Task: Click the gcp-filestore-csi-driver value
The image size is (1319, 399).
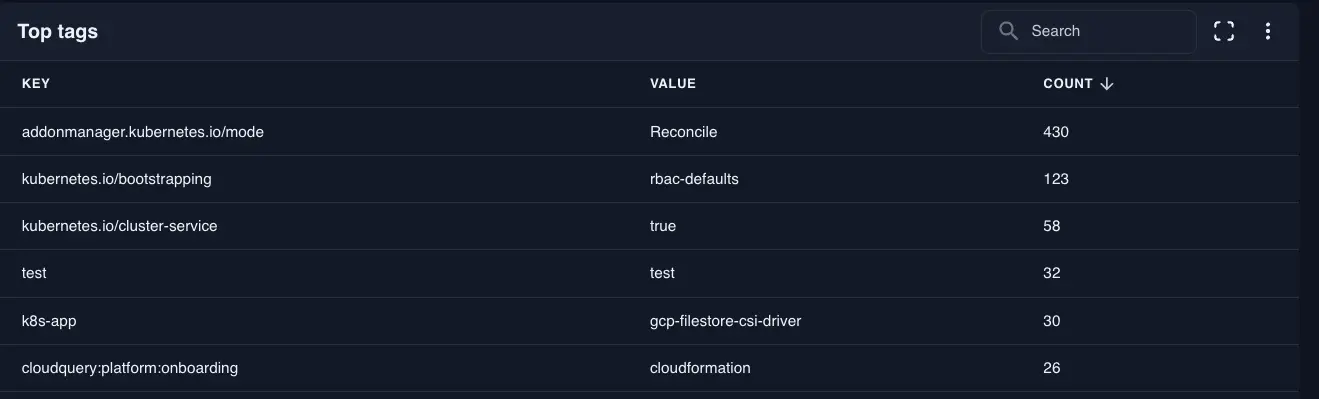Action: click(x=726, y=321)
